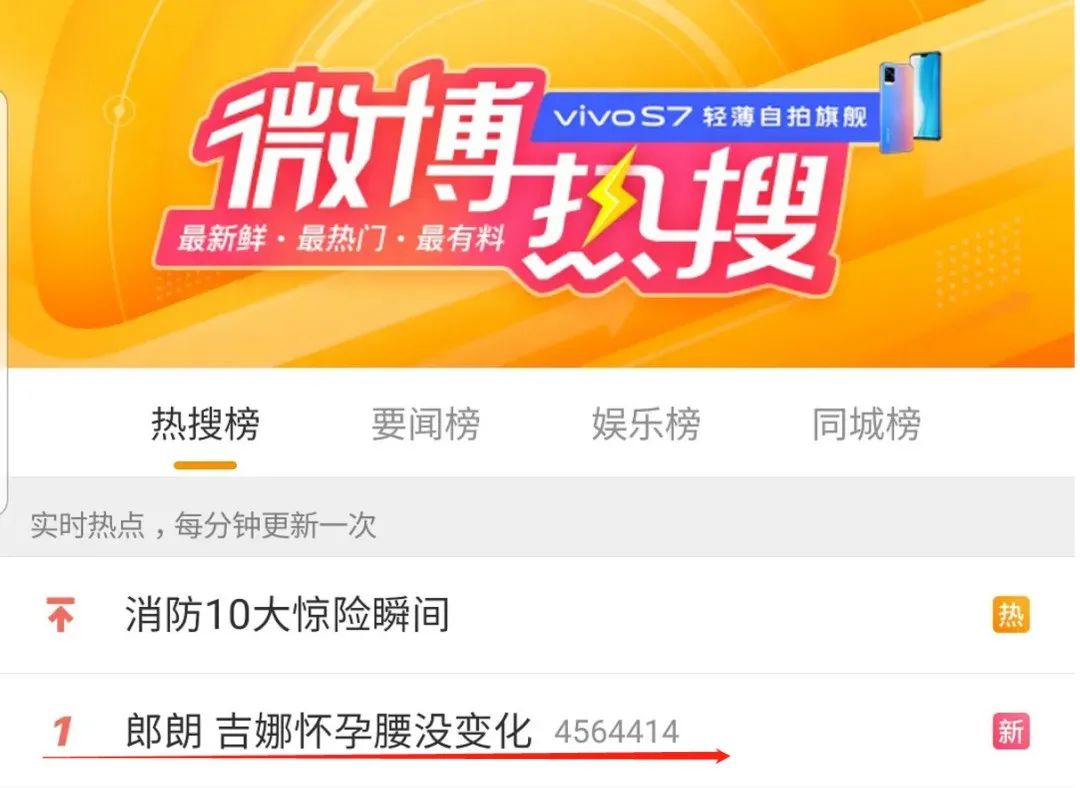Tap the circular target icon on banner
The image size is (1080, 788).
point(120,110)
